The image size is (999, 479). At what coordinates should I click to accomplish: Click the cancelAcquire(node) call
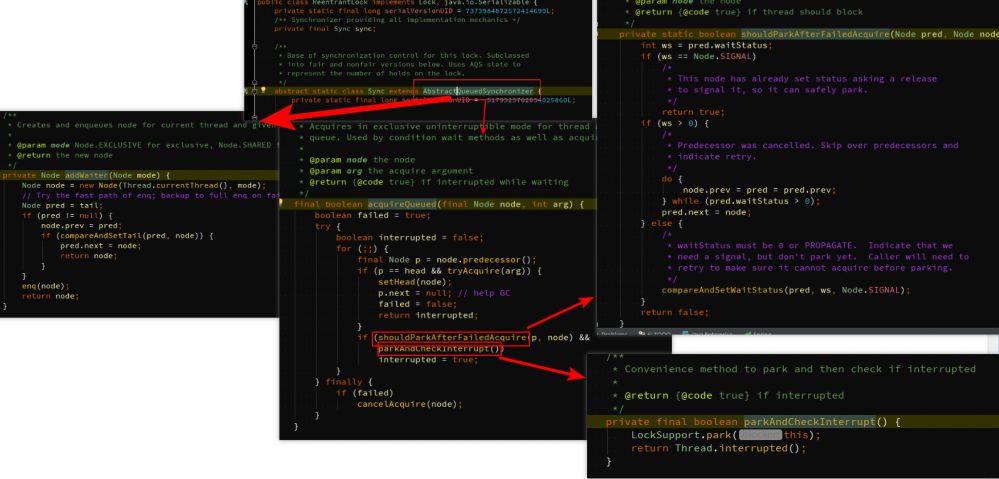coord(408,404)
